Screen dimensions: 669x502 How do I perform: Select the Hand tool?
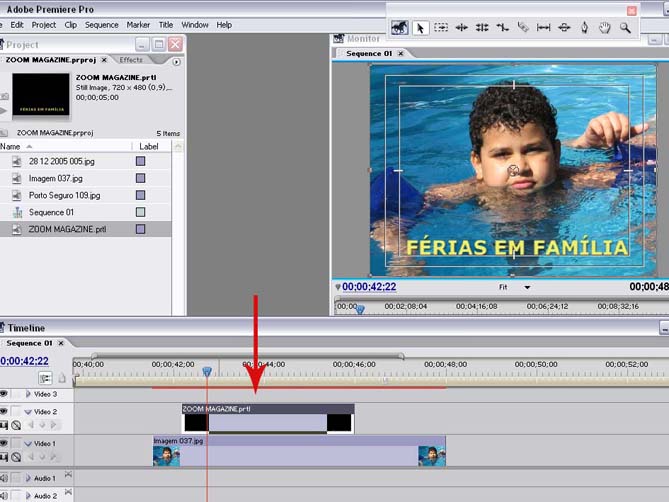pos(605,28)
